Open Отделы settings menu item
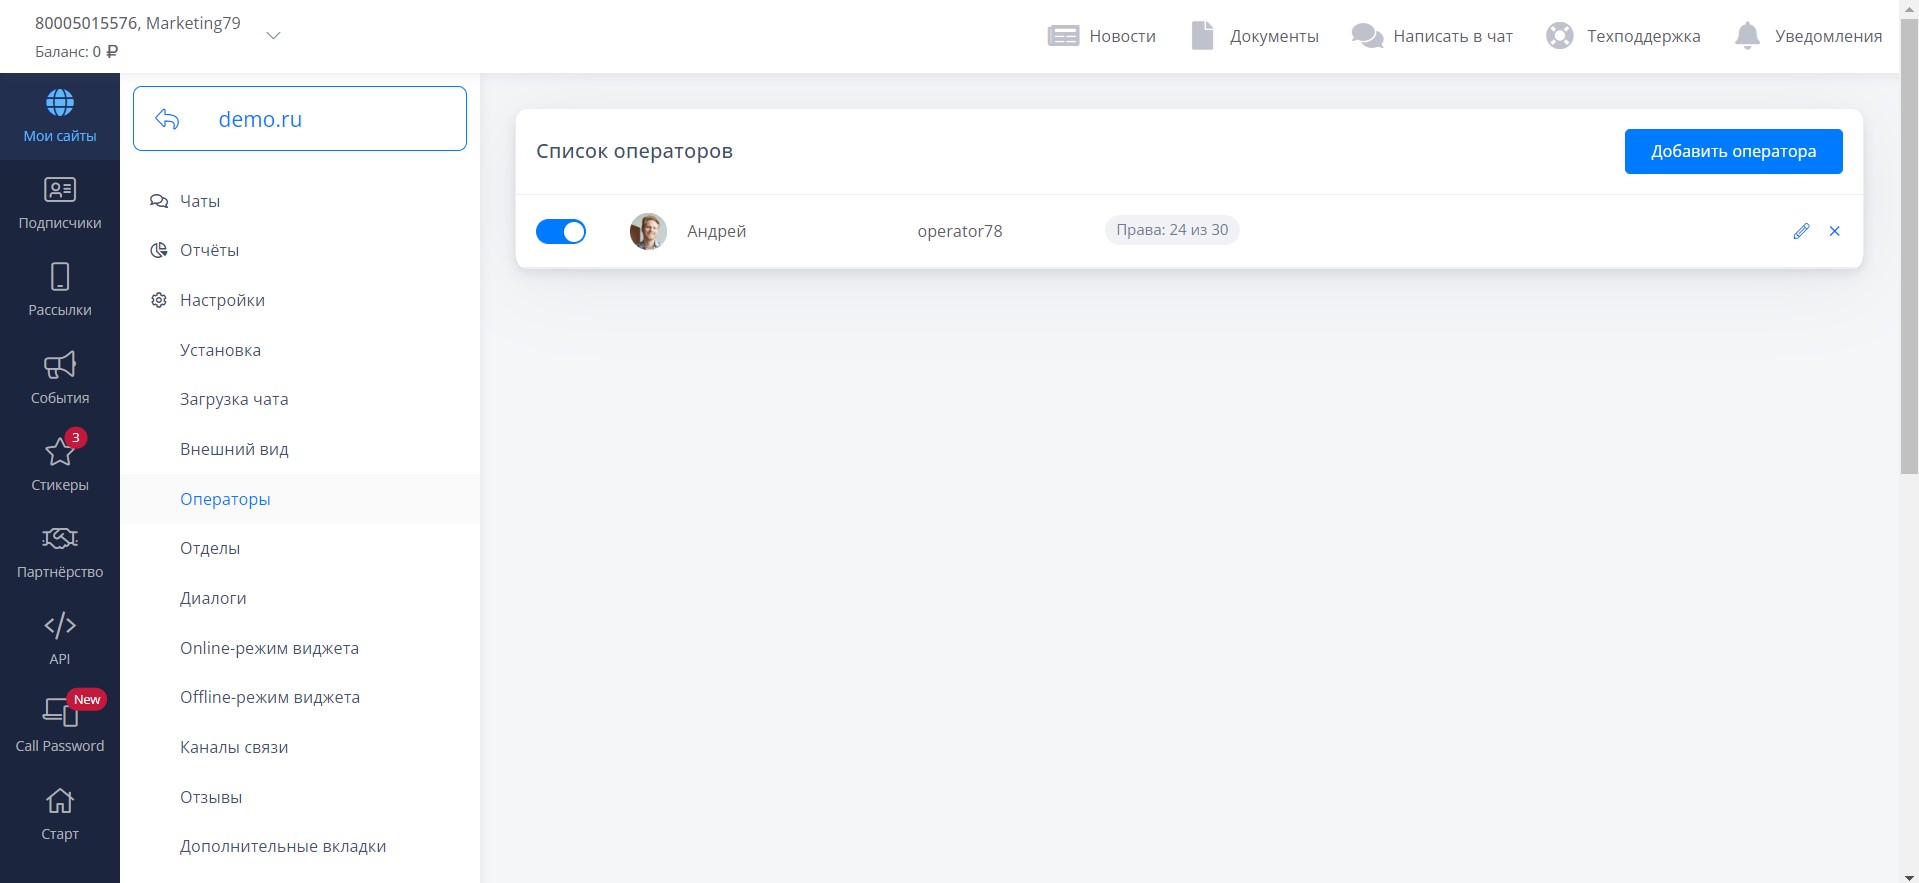 (210, 548)
